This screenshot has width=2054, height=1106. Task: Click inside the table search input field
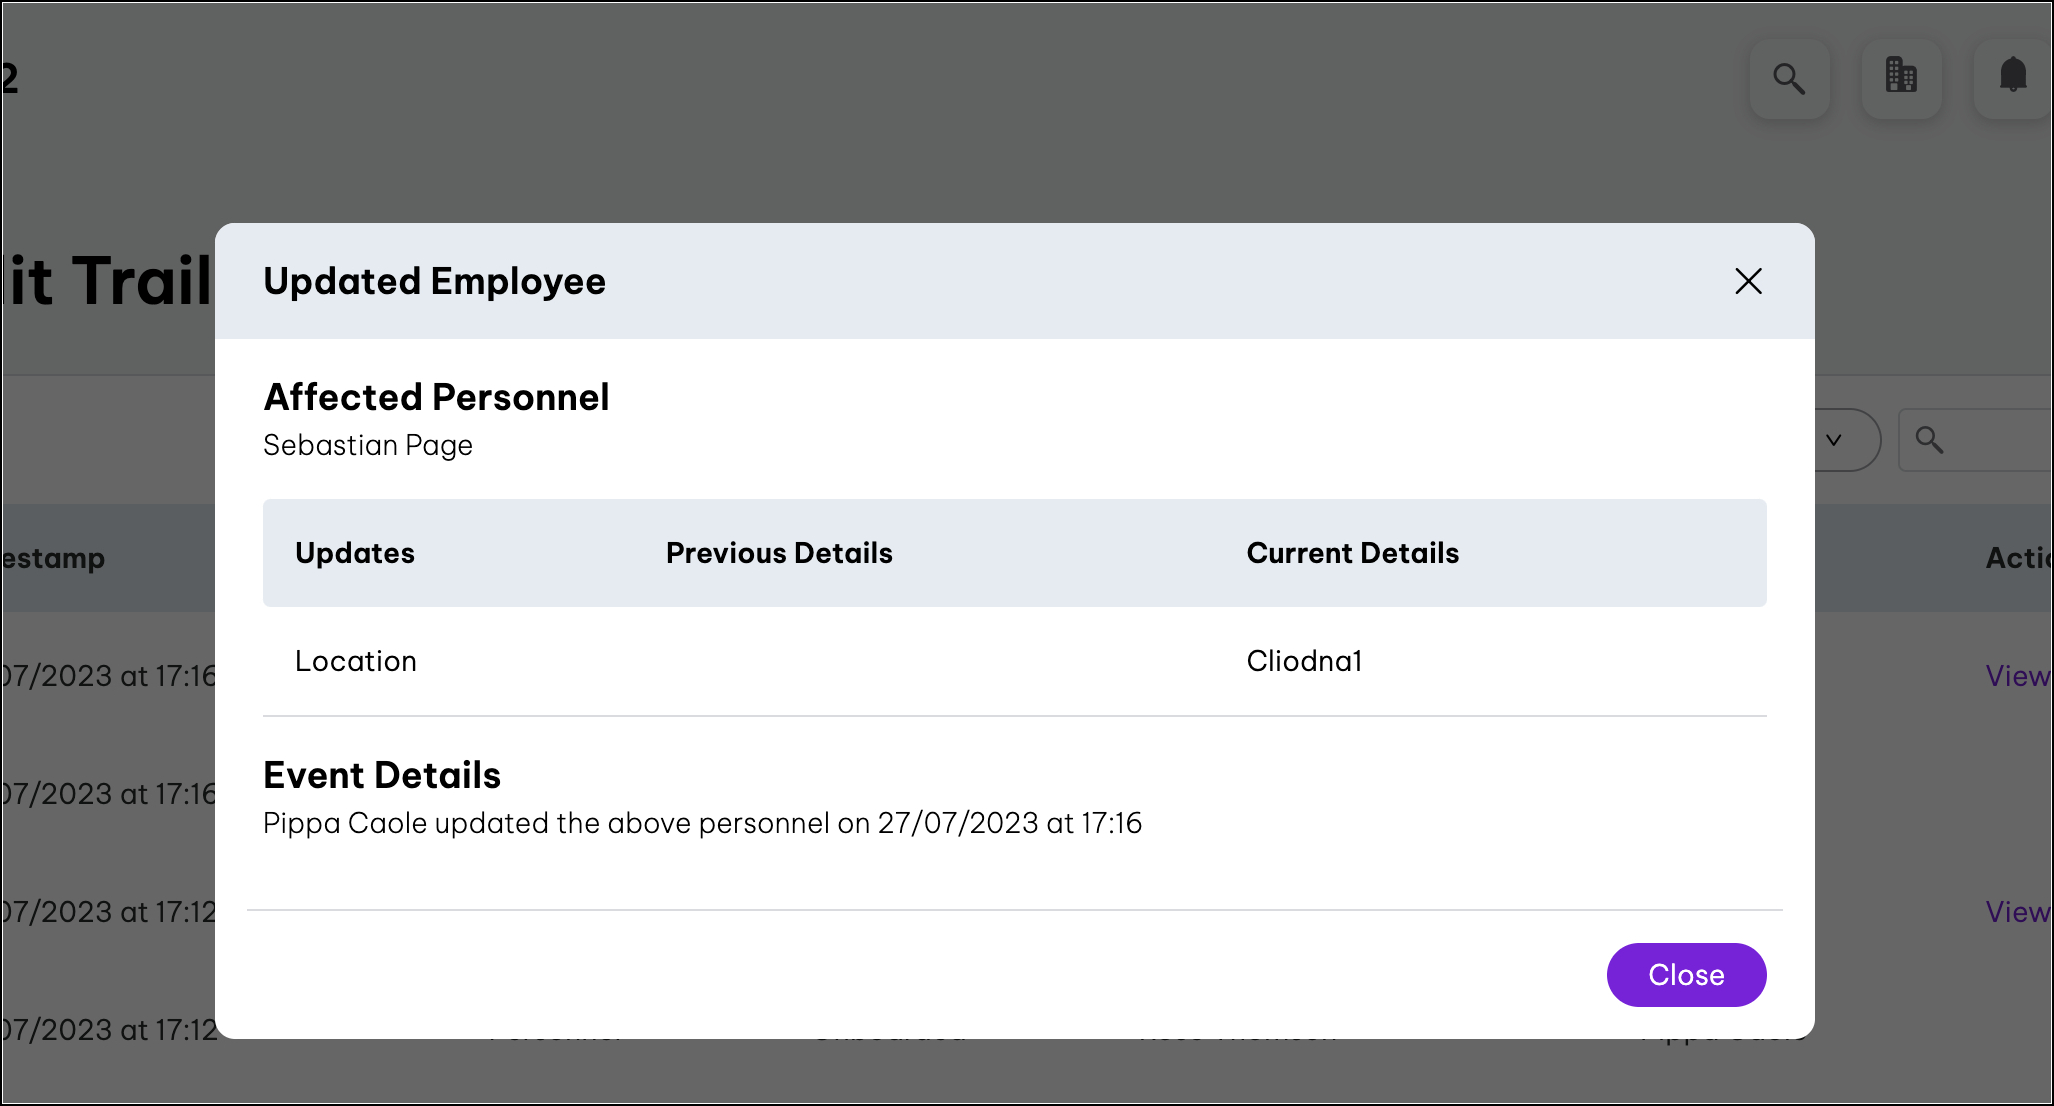click(1985, 439)
